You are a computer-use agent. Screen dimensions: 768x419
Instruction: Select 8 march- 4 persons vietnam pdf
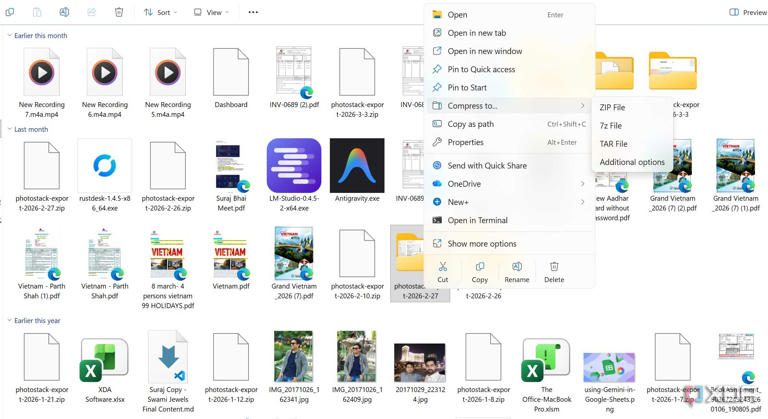168,269
